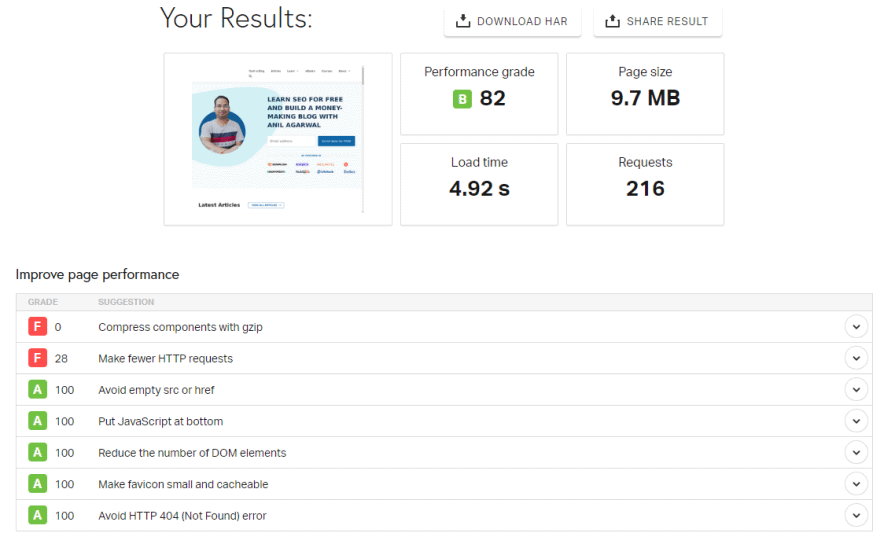The width and height of the screenshot is (884, 544).
Task: Expand Reduce the number of DOM elements chevron
Action: tap(855, 453)
